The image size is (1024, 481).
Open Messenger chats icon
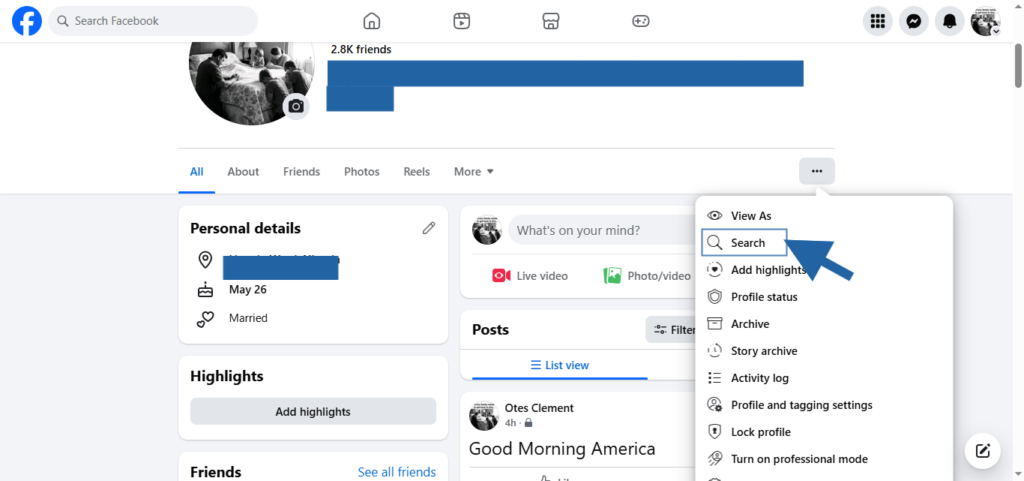[913, 21]
